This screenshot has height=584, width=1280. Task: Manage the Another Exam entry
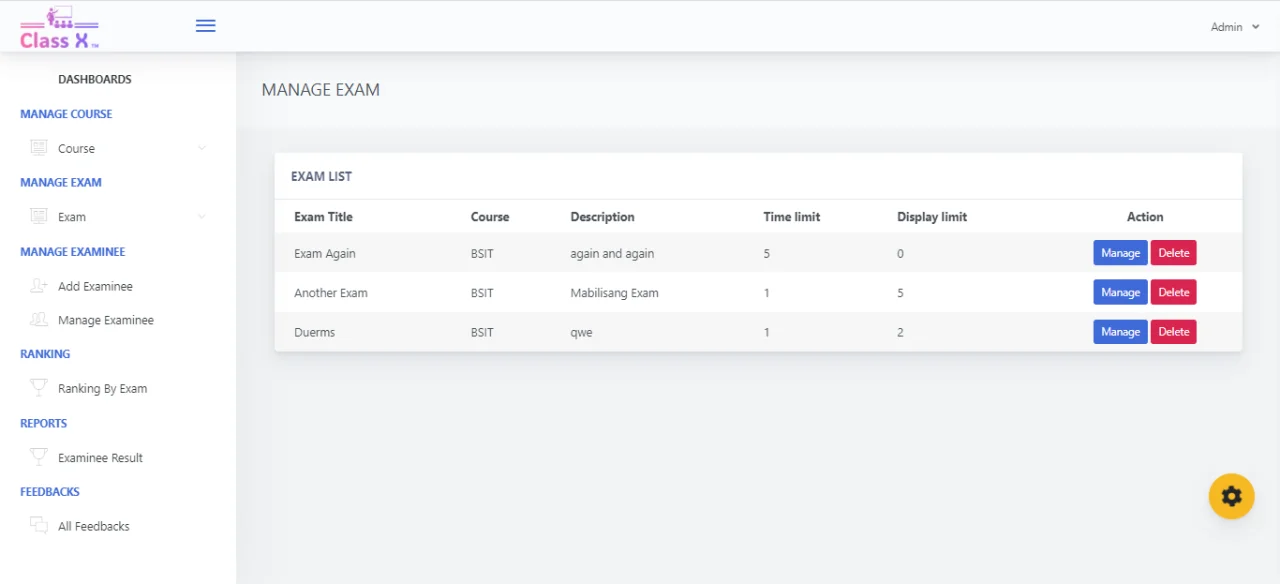coord(1120,292)
